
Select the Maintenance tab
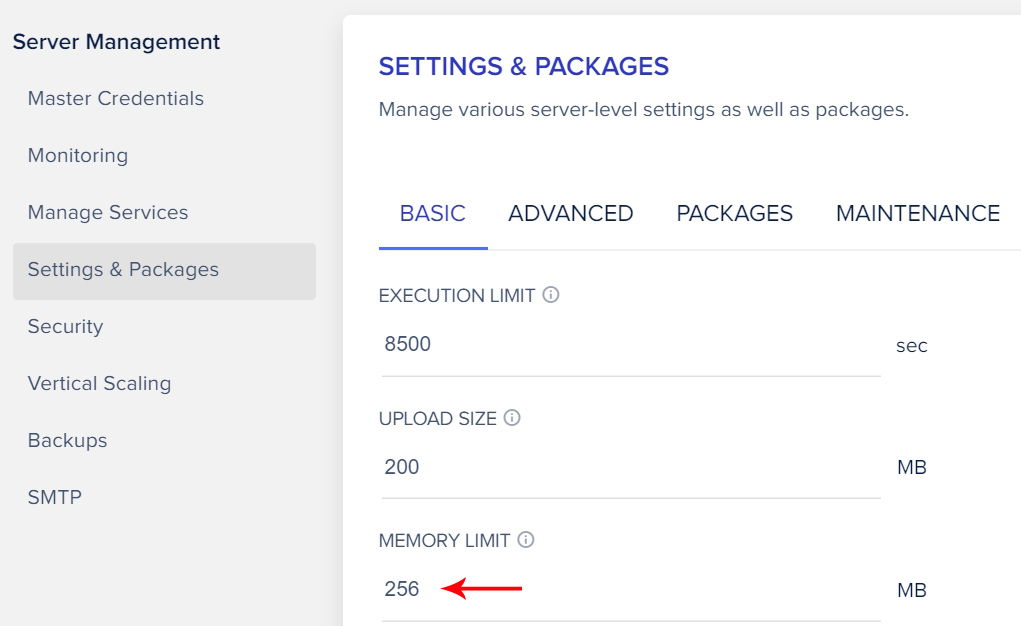(917, 213)
